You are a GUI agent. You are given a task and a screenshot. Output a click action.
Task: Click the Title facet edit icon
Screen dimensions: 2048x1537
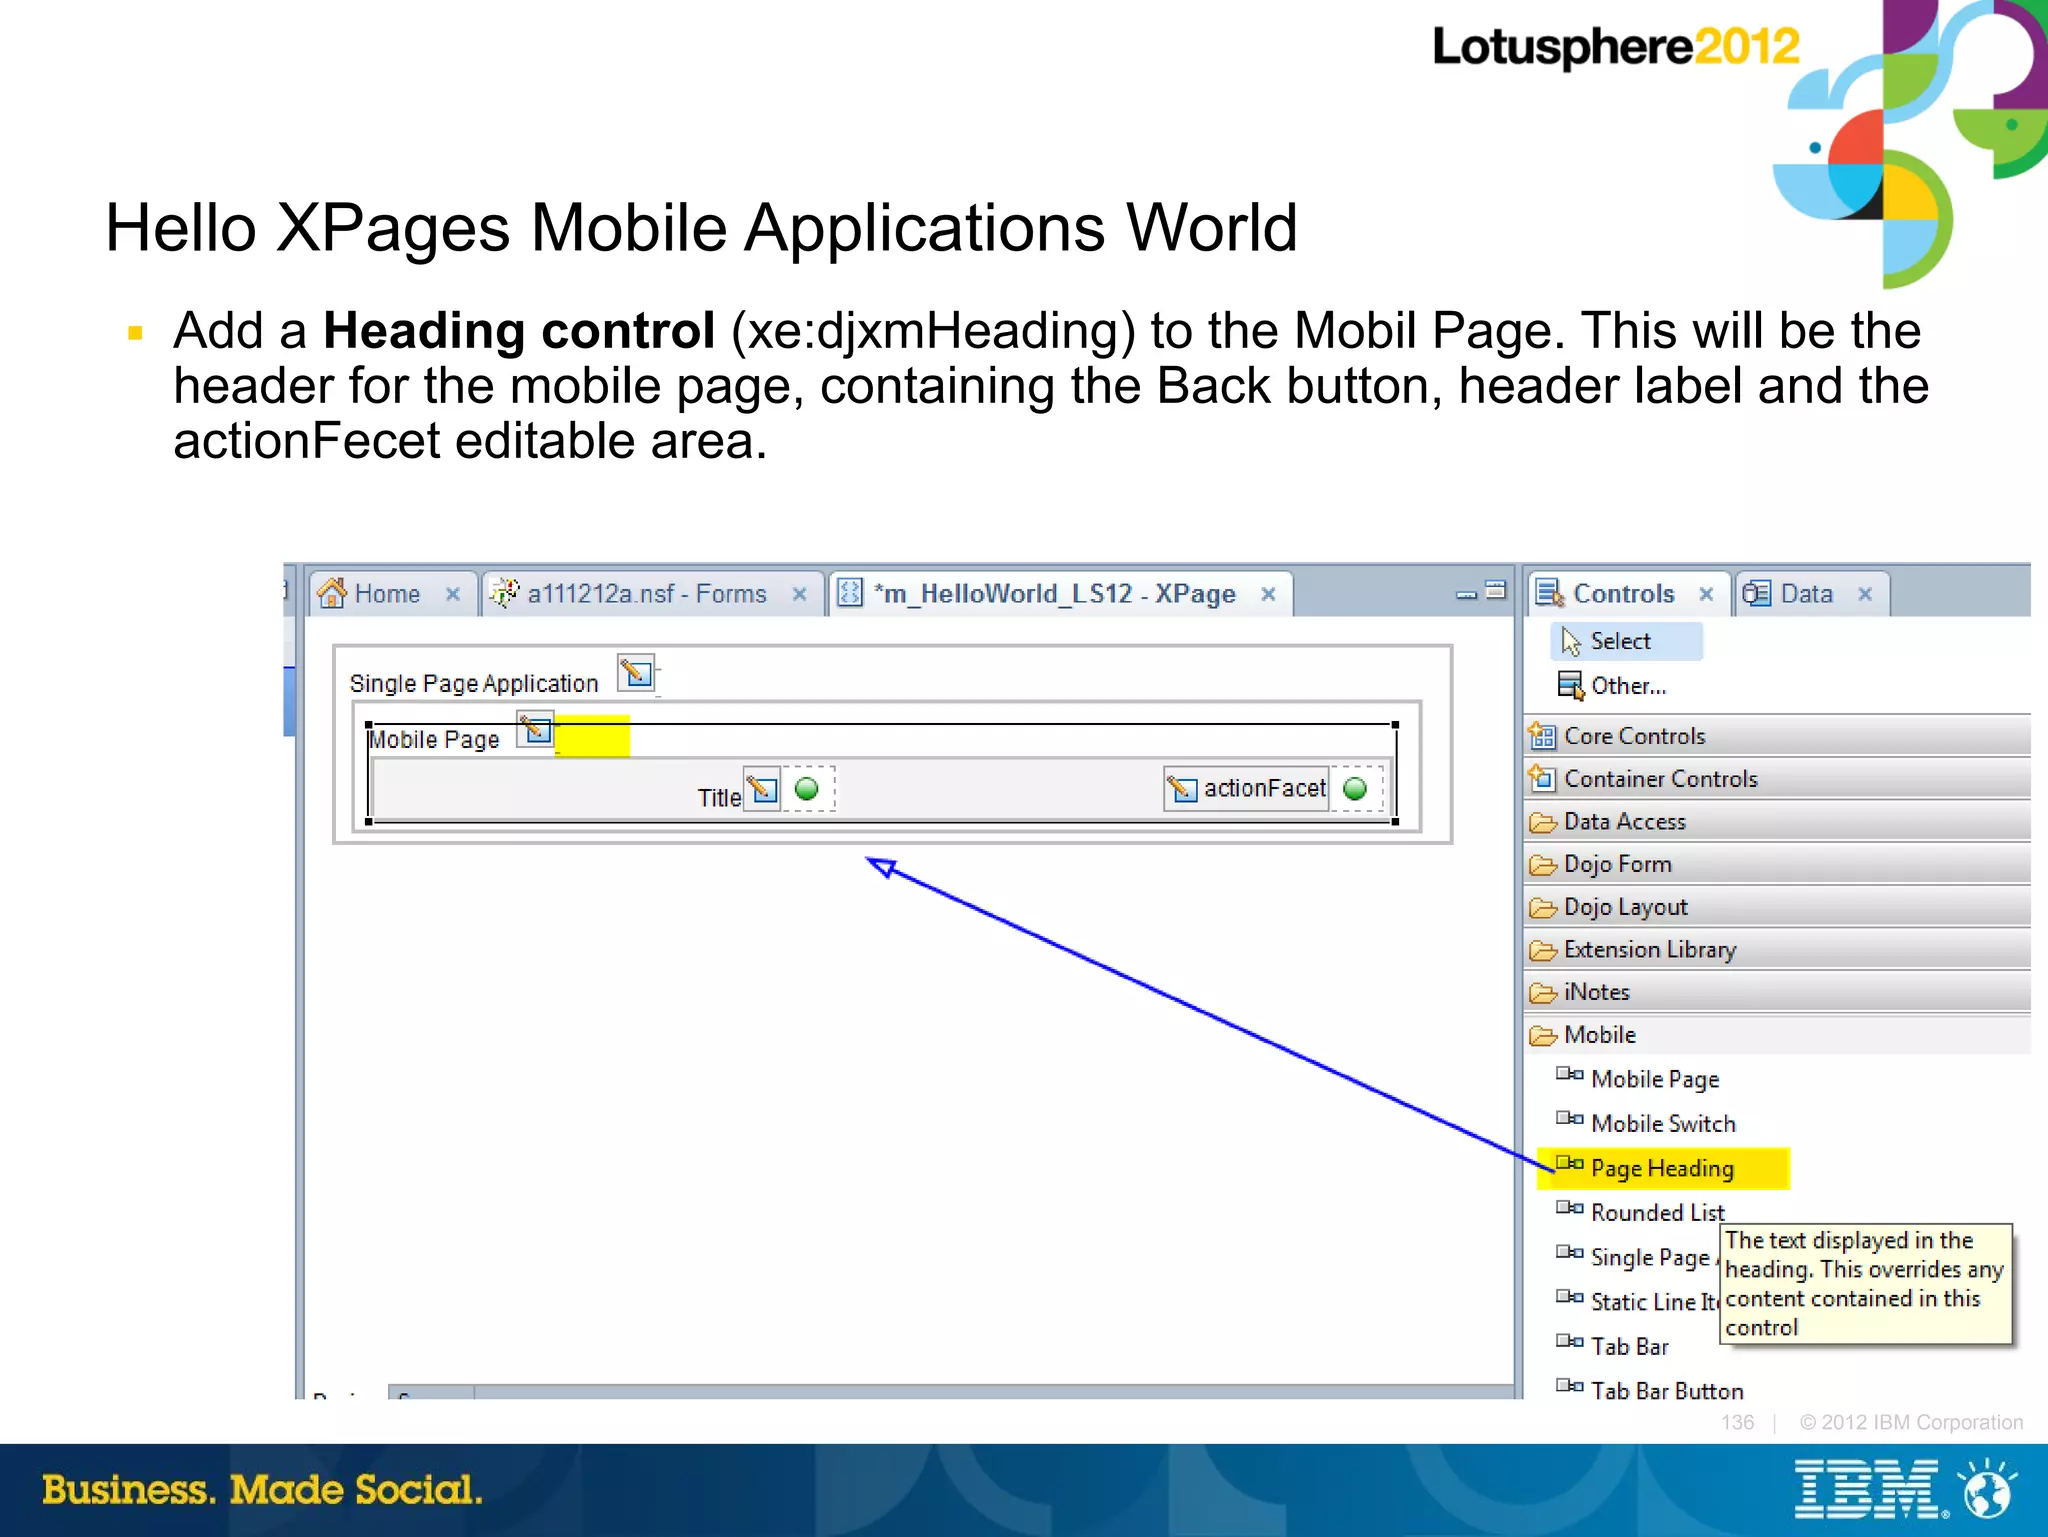click(x=762, y=789)
